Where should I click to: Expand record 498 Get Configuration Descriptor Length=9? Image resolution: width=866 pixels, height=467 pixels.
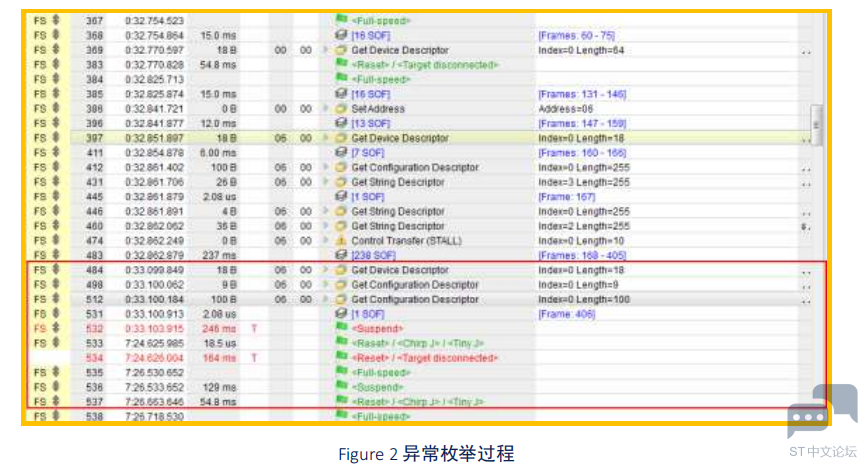pyautogui.click(x=325, y=284)
